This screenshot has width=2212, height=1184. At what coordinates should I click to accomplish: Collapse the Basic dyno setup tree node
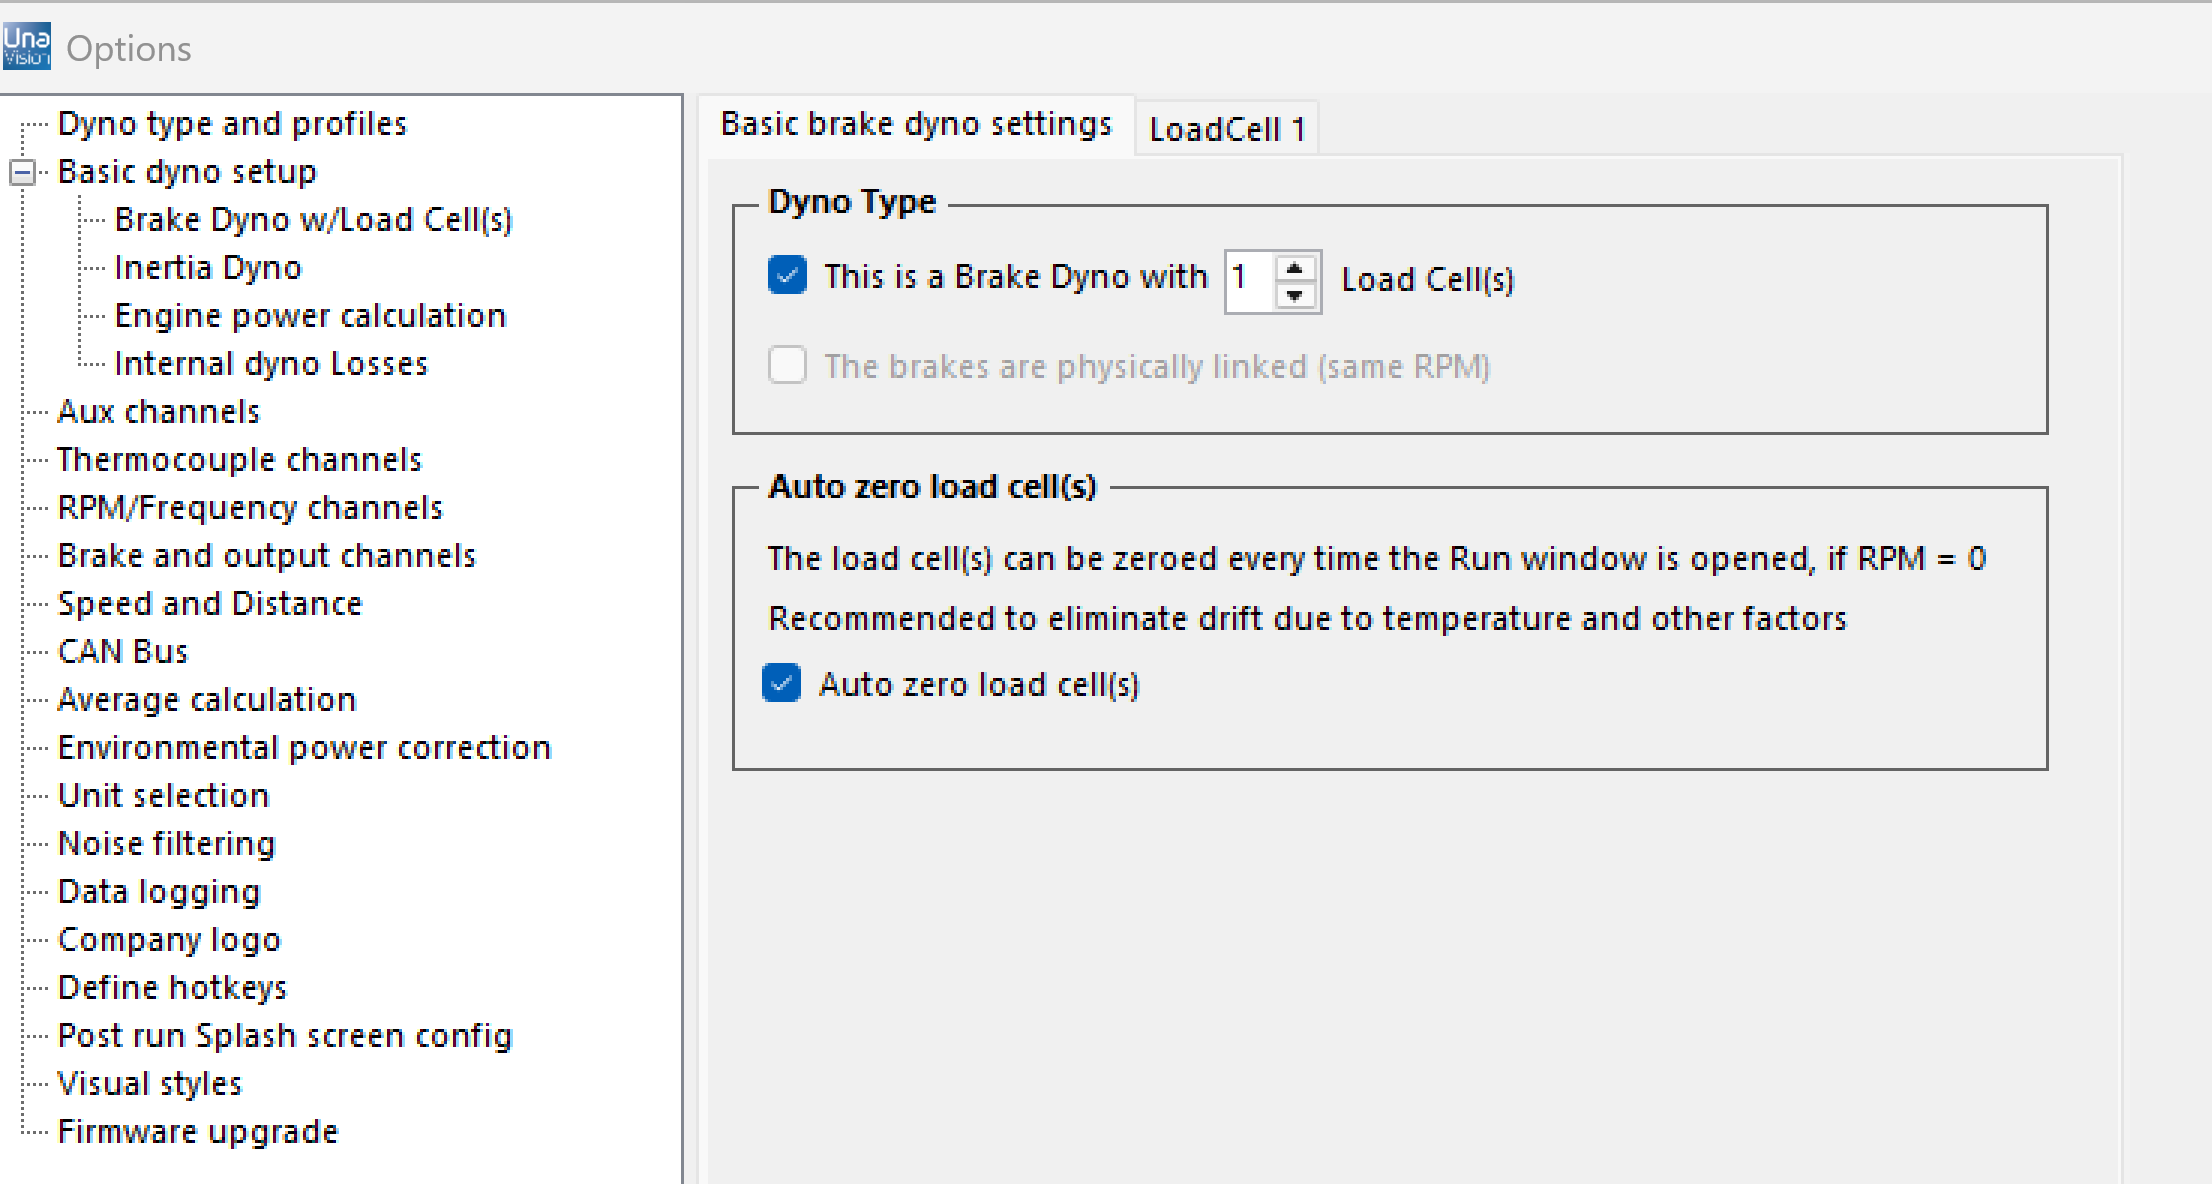coord(22,172)
